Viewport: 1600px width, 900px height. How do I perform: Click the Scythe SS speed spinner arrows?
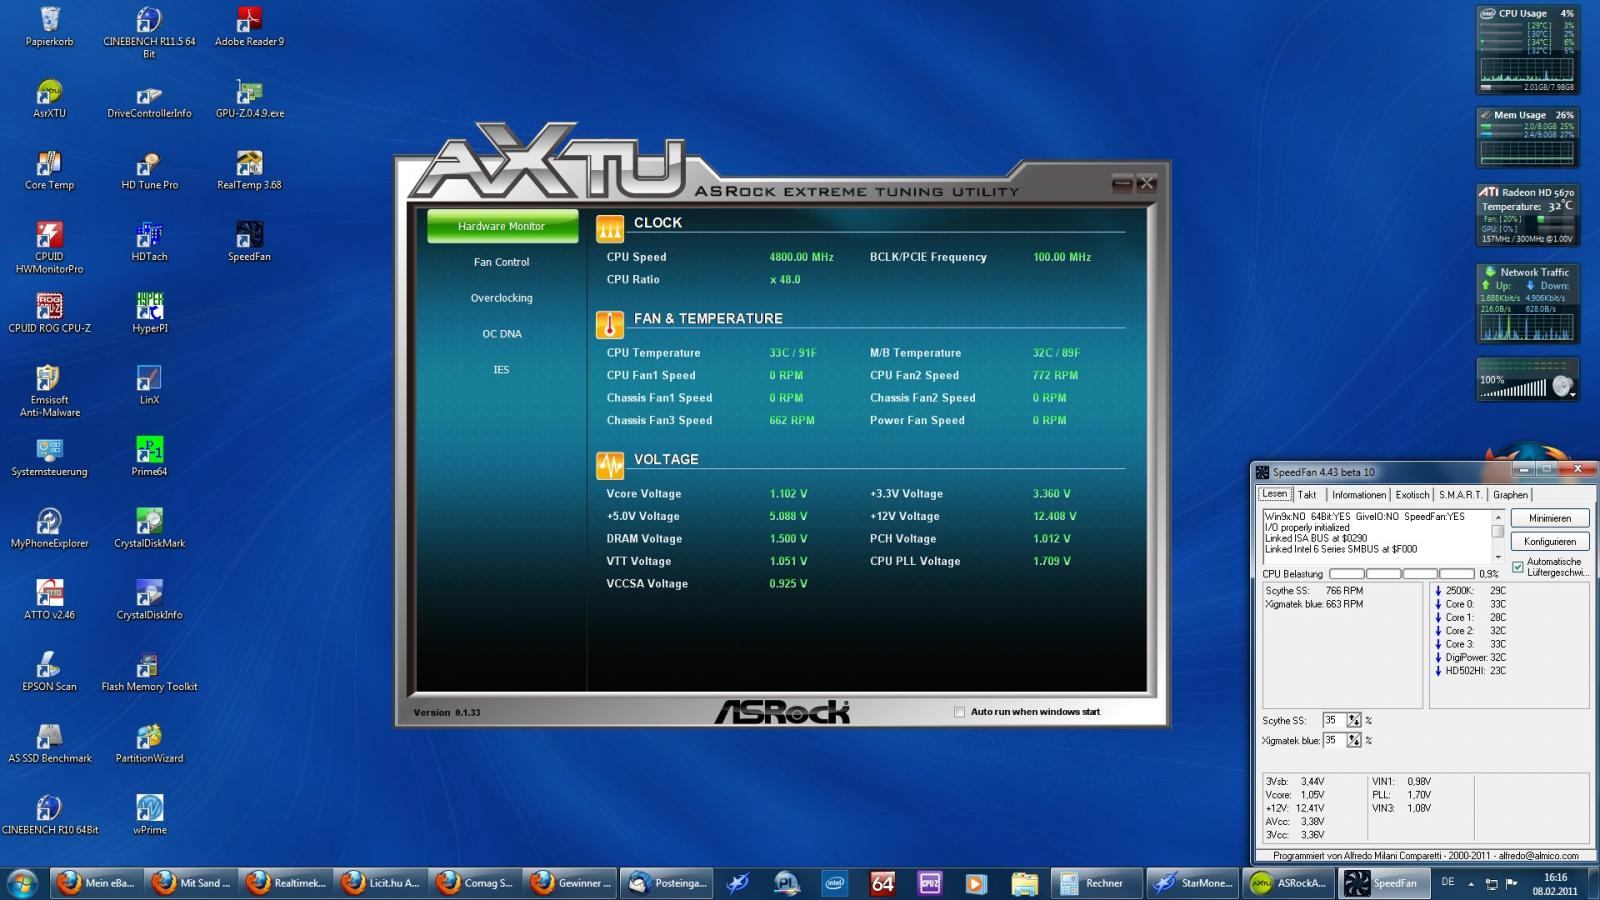click(1353, 720)
